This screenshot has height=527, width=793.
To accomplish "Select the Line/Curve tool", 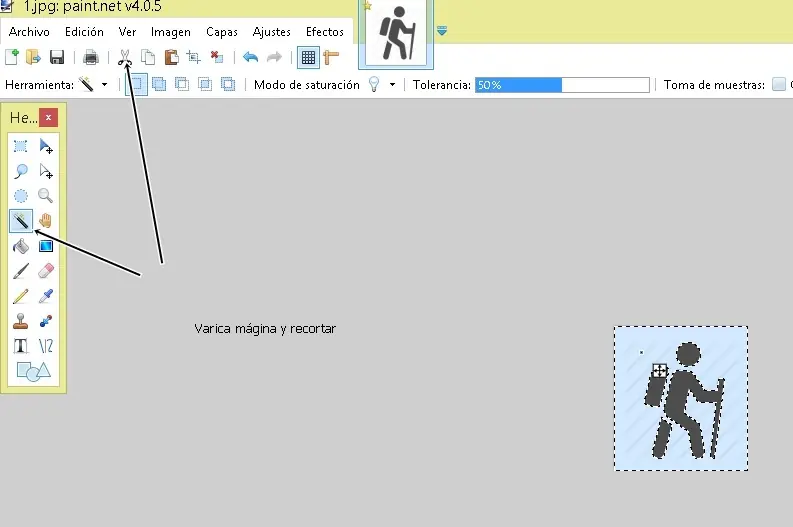I will point(46,346).
